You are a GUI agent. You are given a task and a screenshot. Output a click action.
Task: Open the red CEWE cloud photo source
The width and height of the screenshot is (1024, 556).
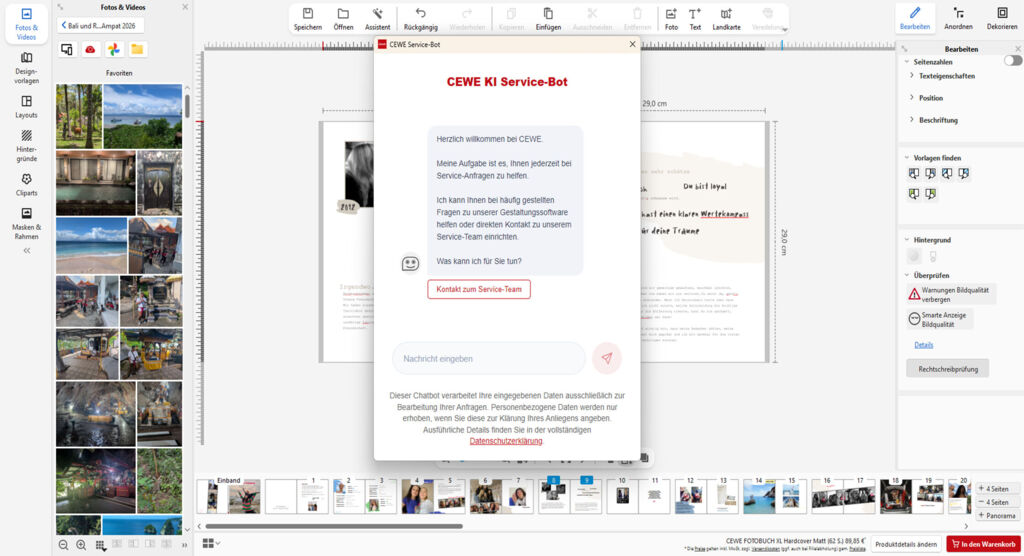pyautogui.click(x=90, y=50)
